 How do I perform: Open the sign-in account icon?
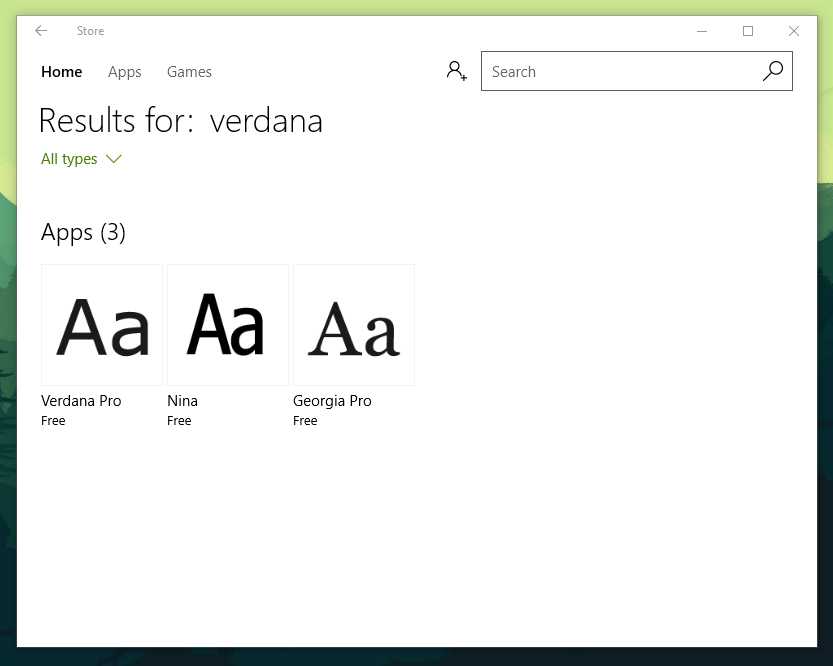coord(456,71)
